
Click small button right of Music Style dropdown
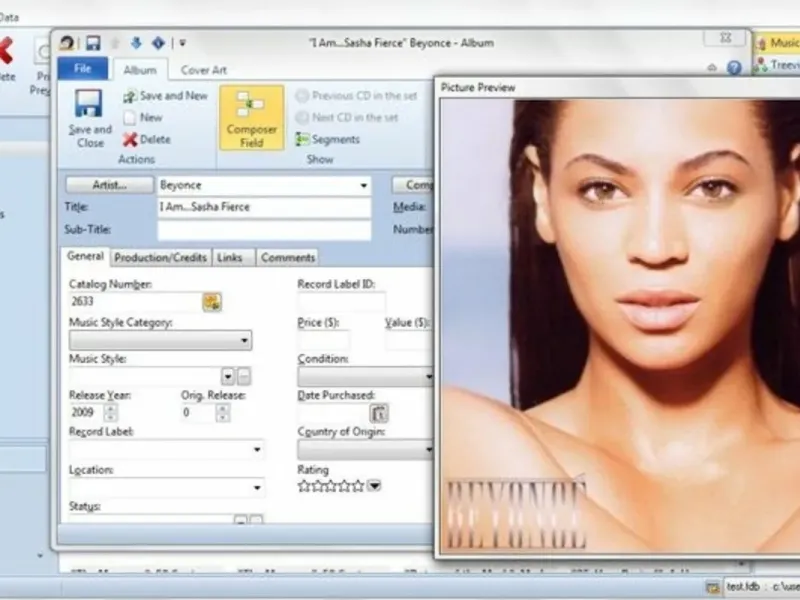244,377
